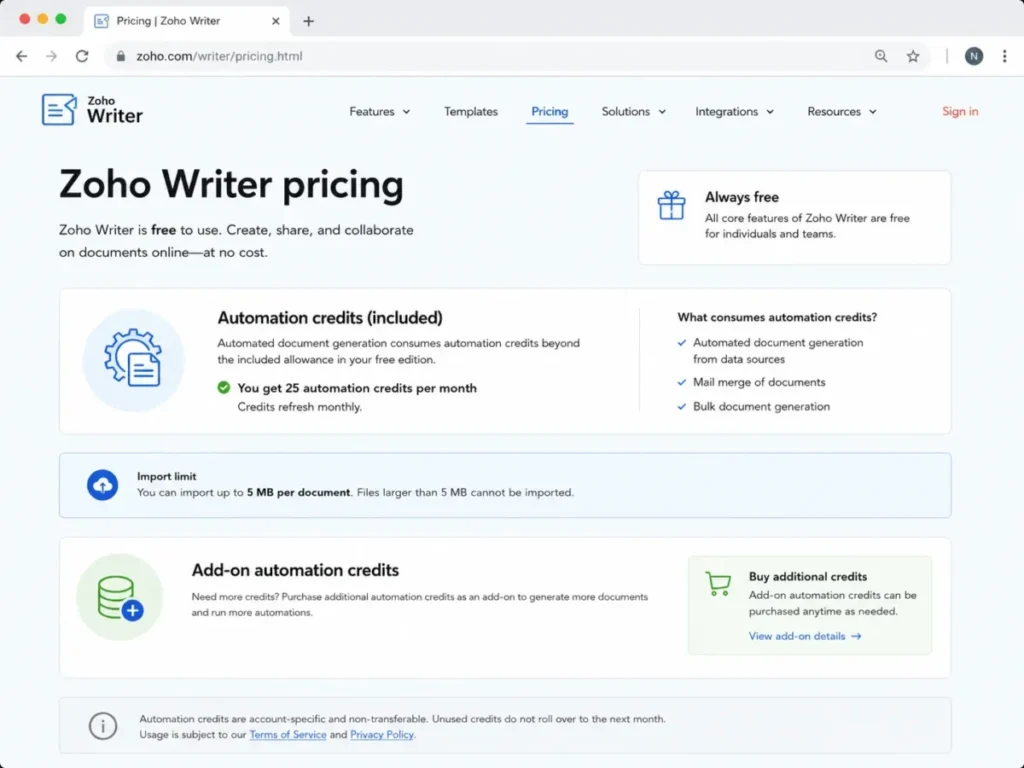Expand the Solutions dropdown menu
Viewport: 1024px width, 768px height.
click(x=633, y=112)
